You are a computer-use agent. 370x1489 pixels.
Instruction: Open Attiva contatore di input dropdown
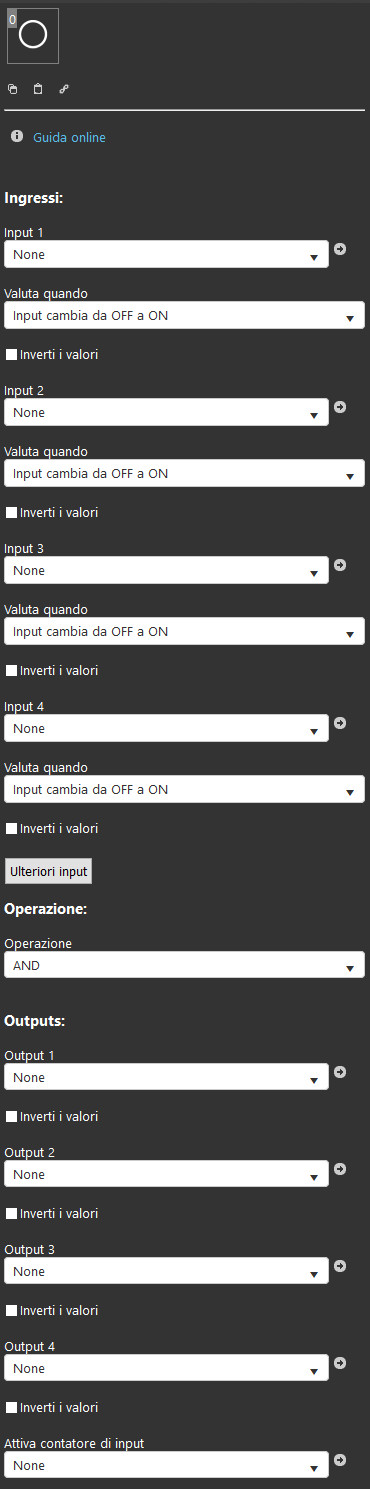pyautogui.click(x=166, y=1465)
